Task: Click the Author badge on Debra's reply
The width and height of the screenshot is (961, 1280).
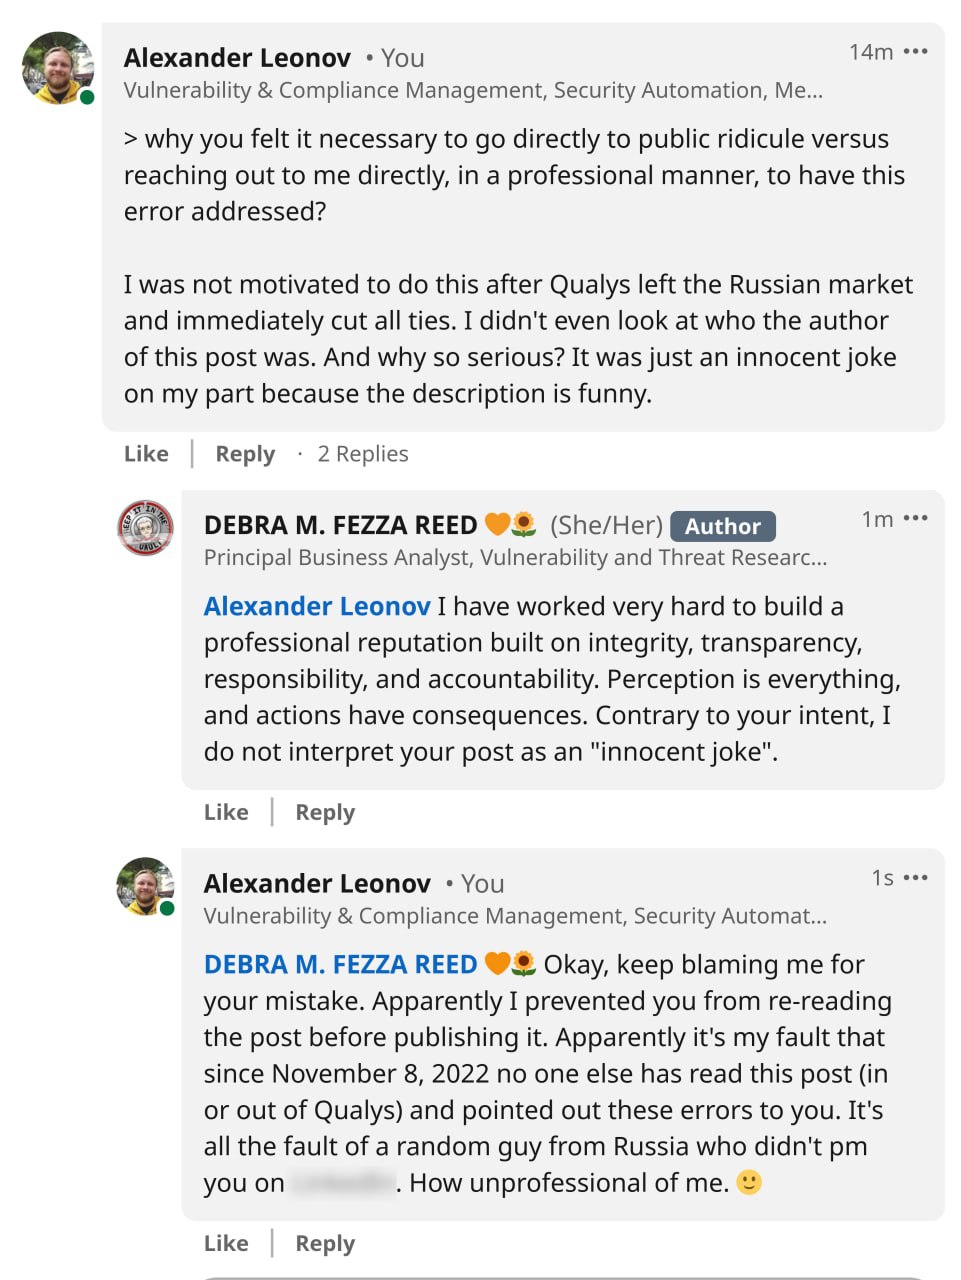Action: pos(723,526)
